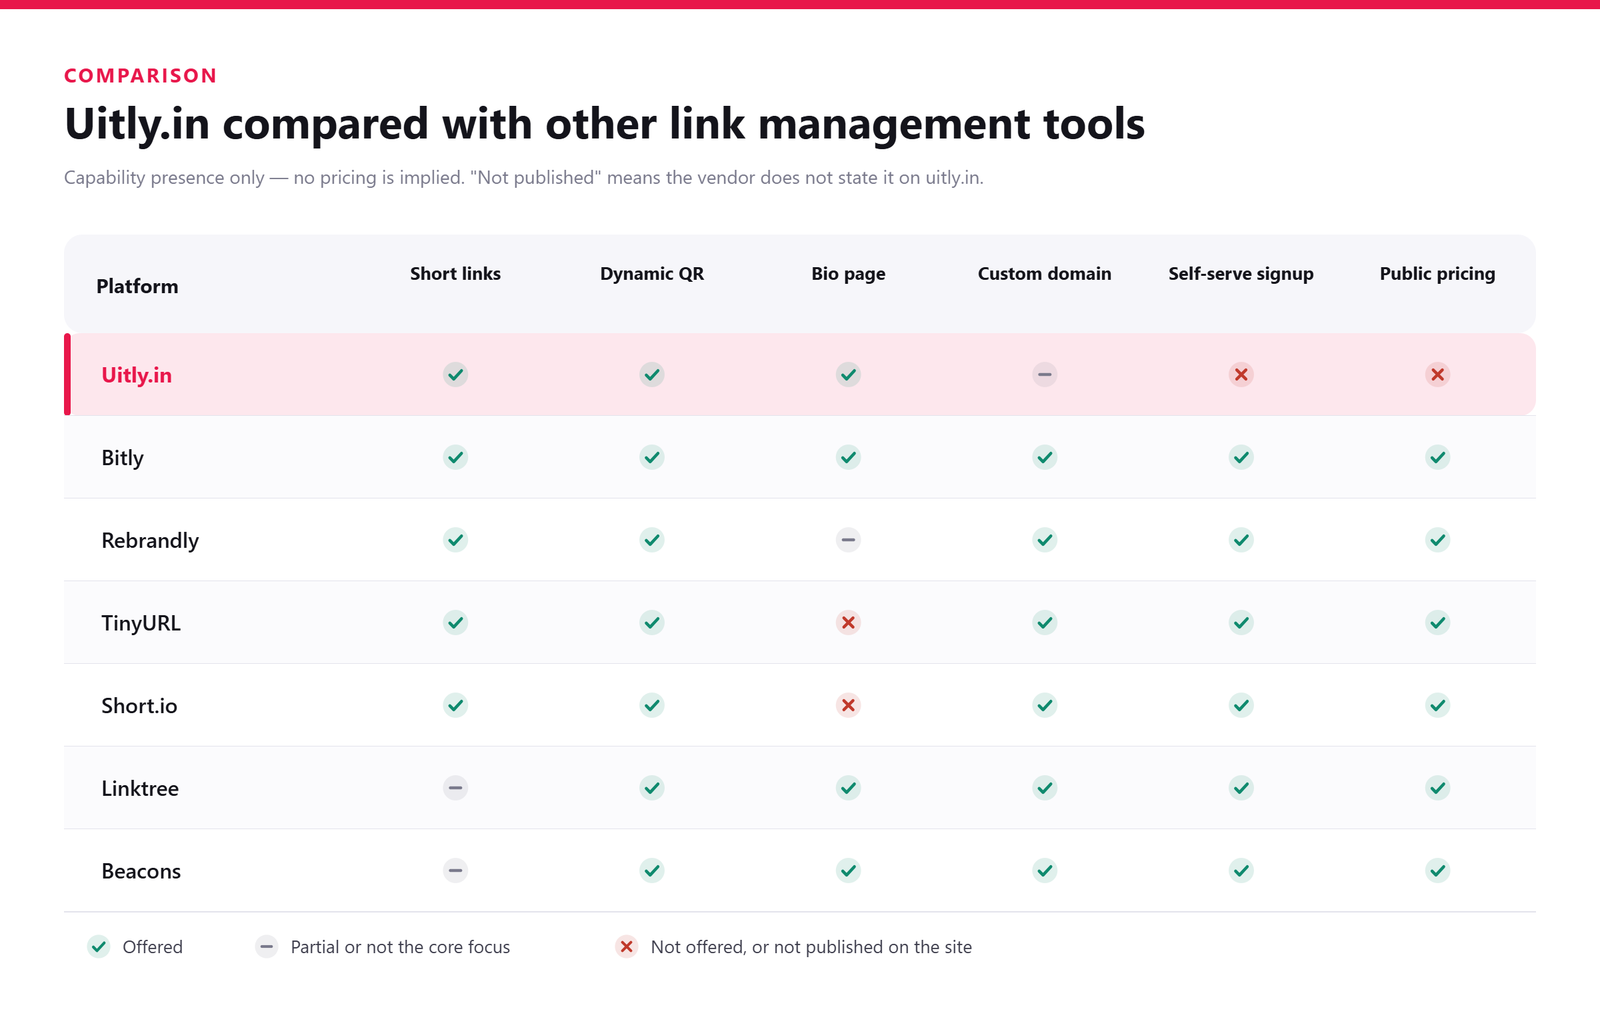Click the Short links column header
Image resolution: width=1600 pixels, height=1029 pixels.
(455, 274)
